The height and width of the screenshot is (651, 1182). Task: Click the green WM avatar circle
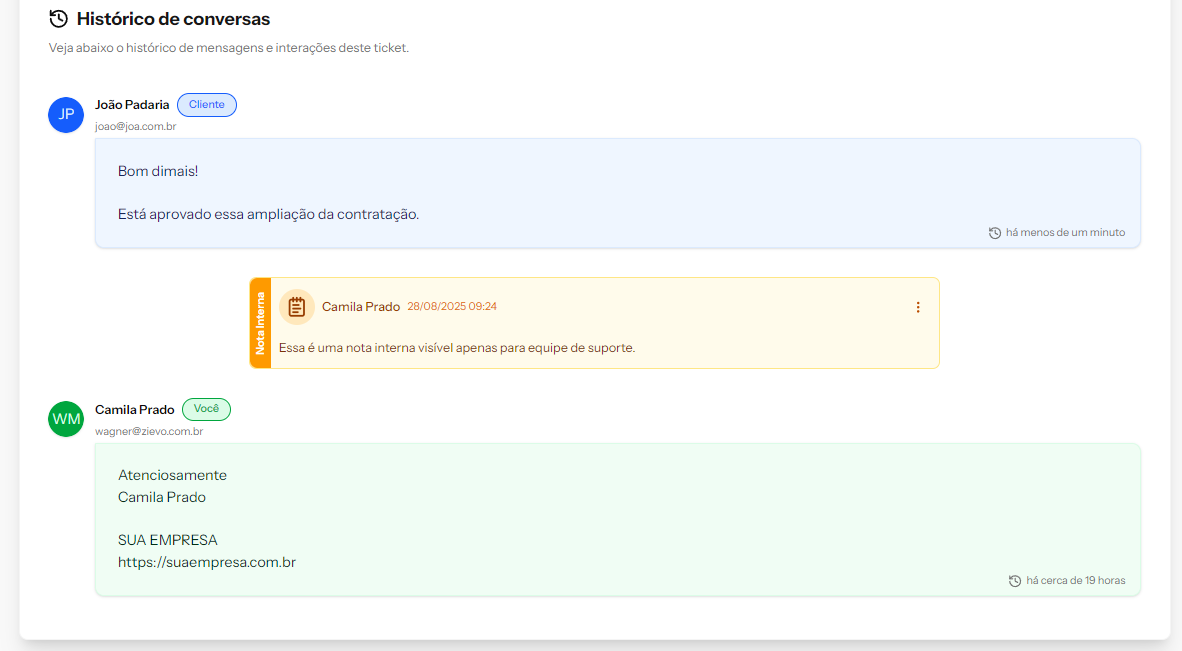tap(66, 419)
